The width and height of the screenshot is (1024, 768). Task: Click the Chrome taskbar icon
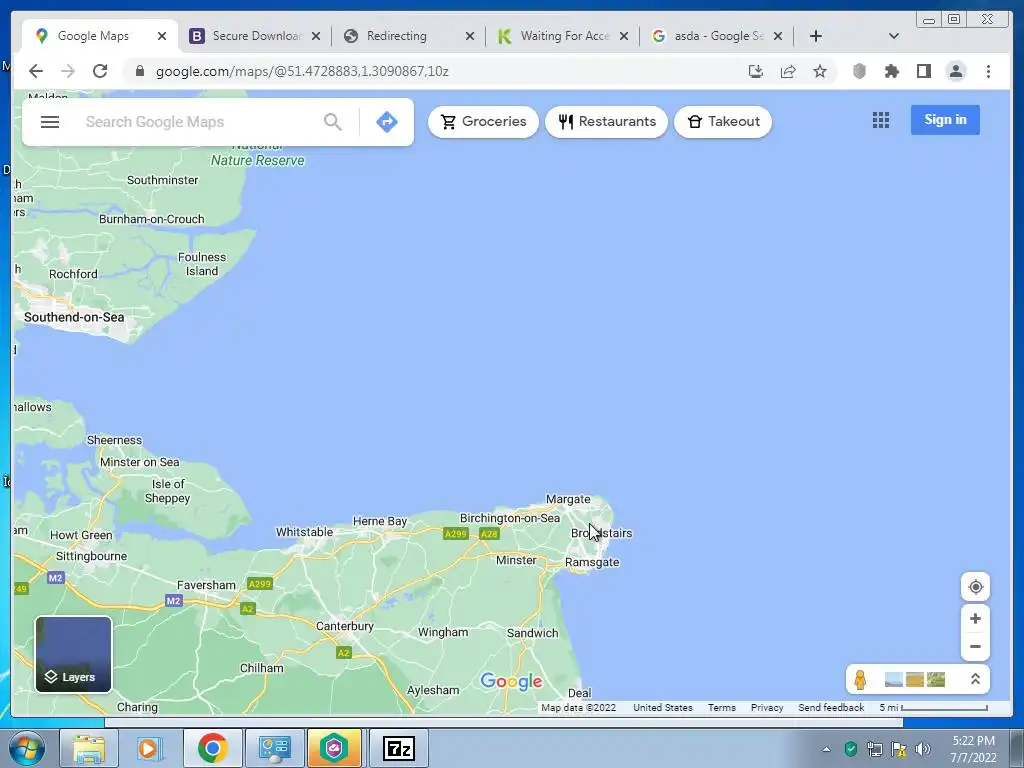212,748
